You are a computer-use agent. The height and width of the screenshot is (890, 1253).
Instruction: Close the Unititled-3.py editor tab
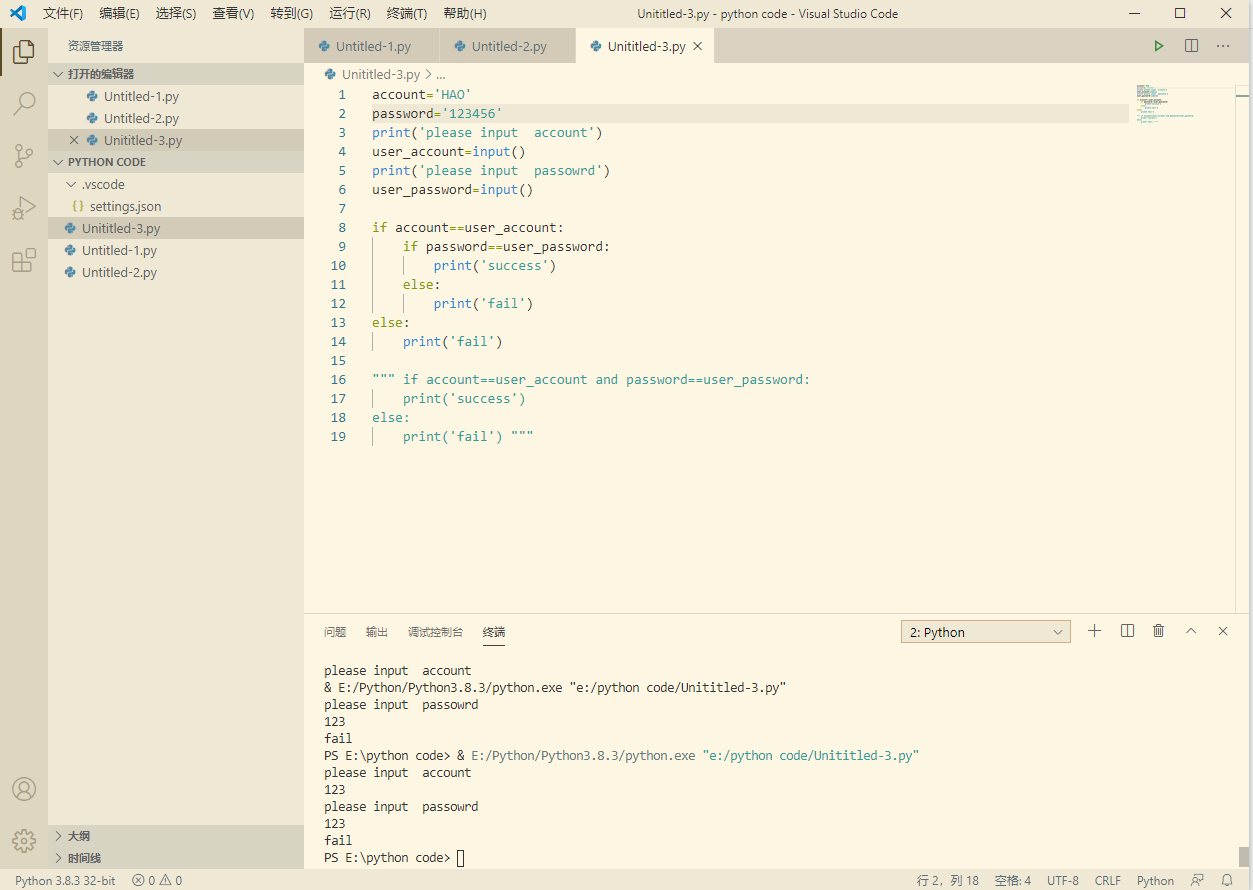[698, 46]
